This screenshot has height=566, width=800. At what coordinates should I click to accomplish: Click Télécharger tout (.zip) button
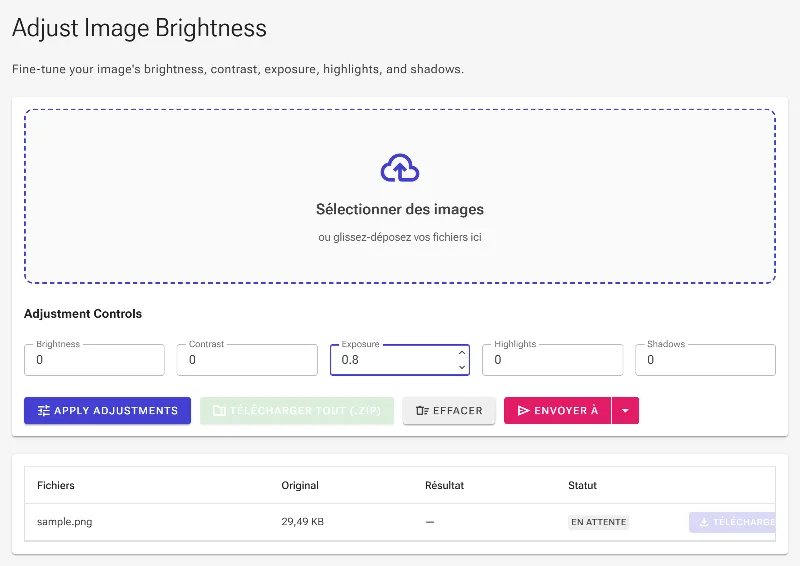click(297, 410)
